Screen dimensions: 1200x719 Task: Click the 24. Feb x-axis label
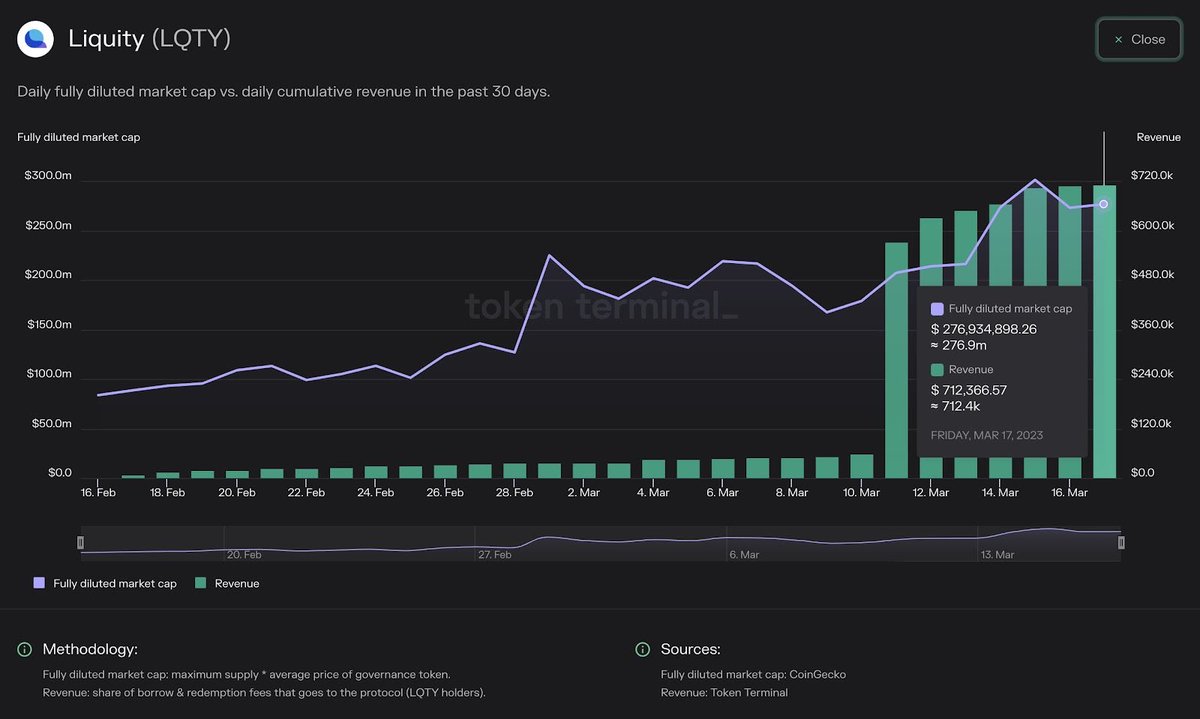pos(375,493)
